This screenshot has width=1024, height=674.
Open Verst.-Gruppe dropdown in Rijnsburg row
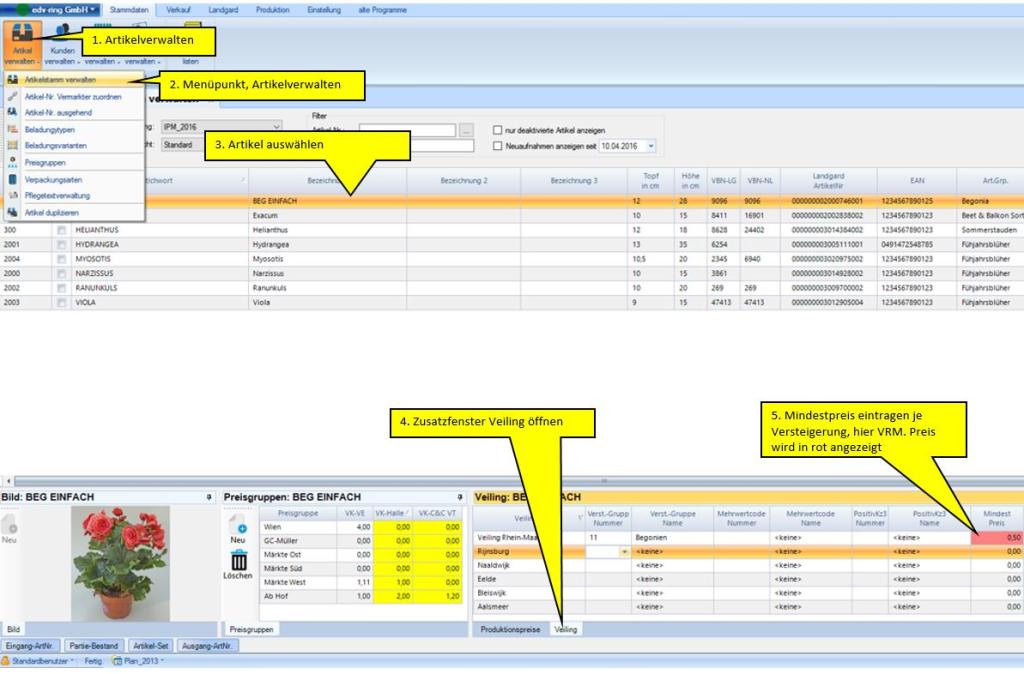625,551
